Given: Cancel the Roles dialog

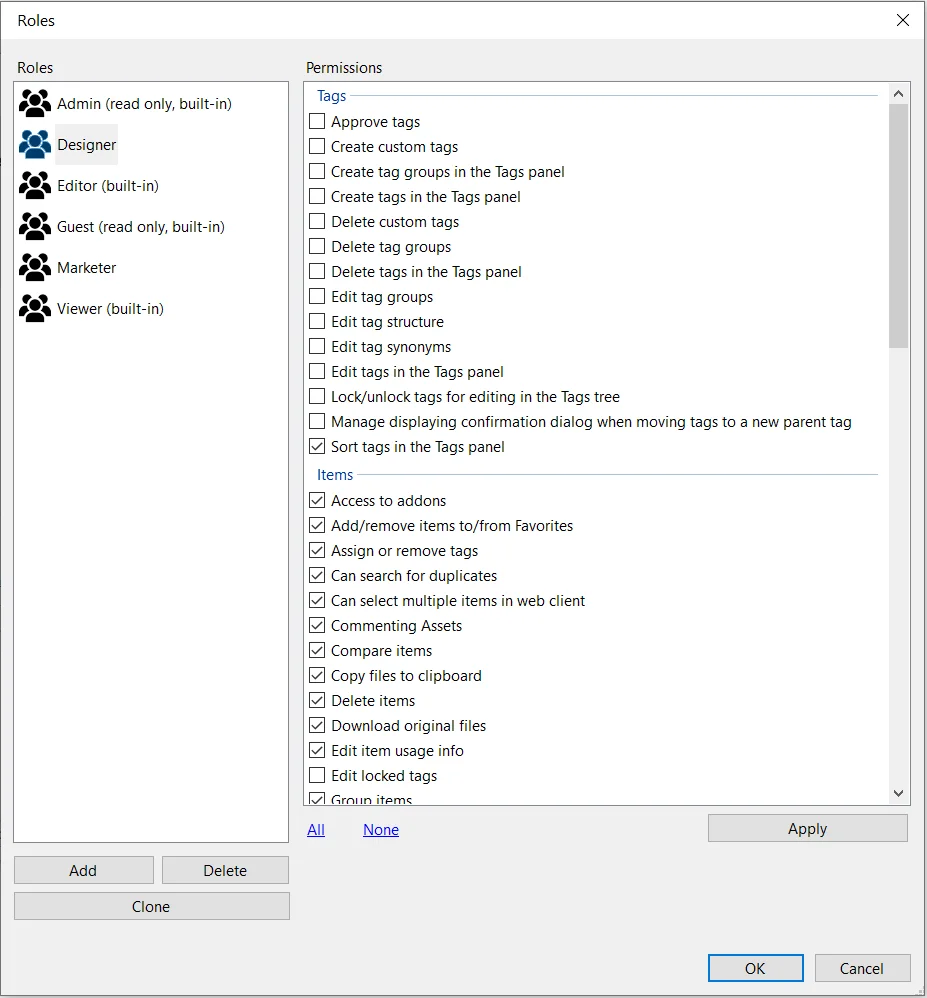Looking at the screenshot, I should (x=862, y=968).
